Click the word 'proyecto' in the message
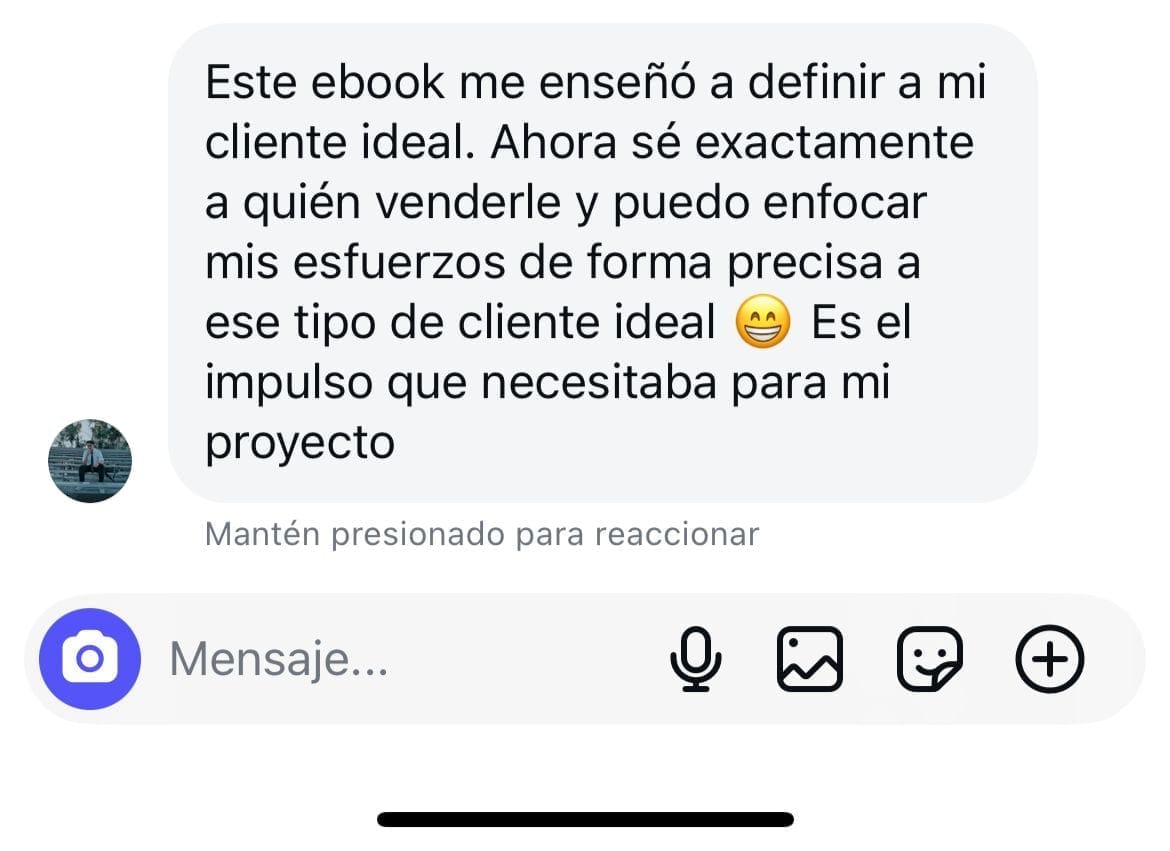Screen dimensions: 1170x851 [x=300, y=444]
